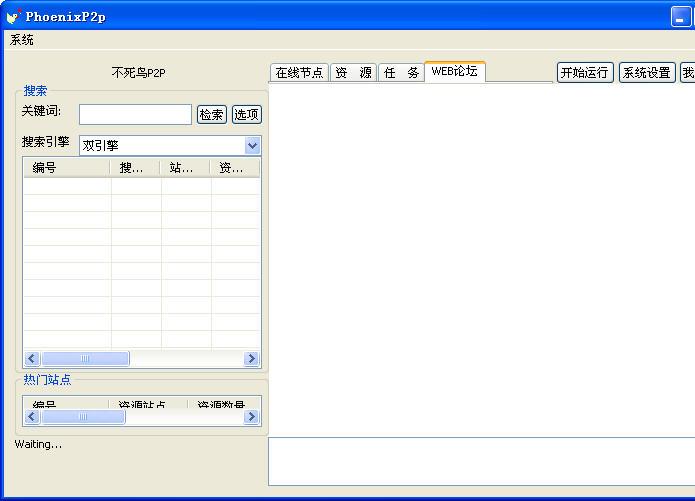Click right arrow of search results scrollbar

point(251,358)
